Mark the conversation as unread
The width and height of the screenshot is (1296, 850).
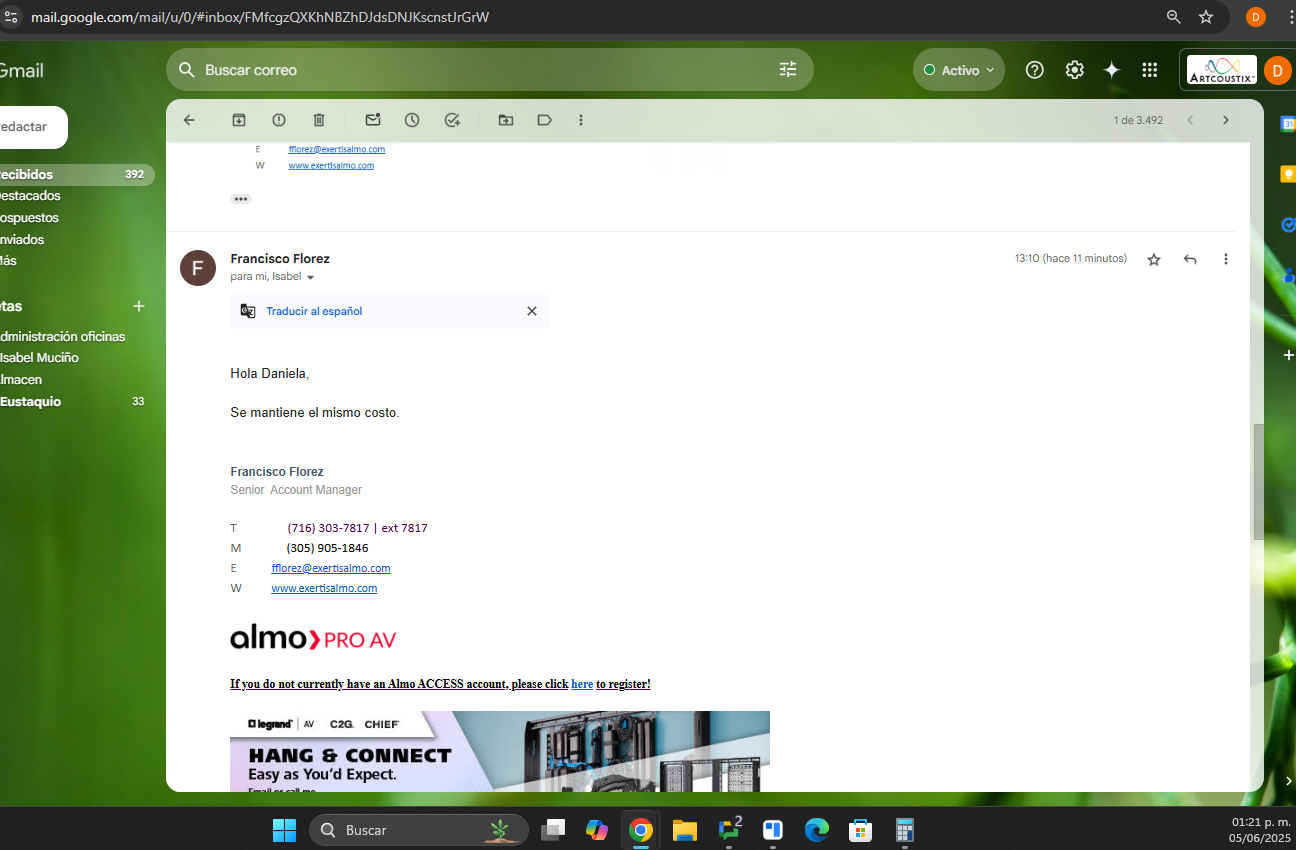(x=373, y=120)
